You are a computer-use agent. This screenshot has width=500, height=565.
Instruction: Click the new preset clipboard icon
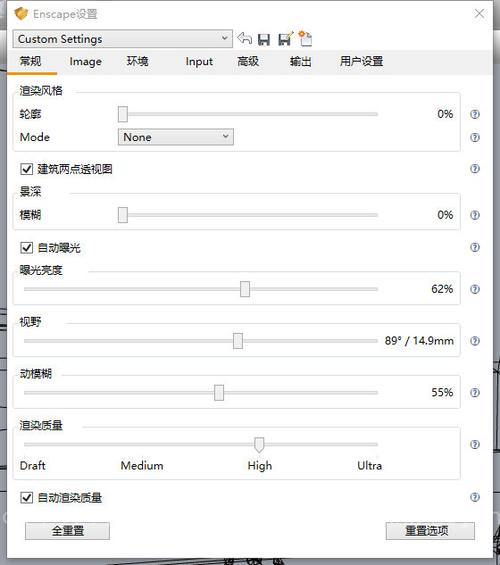[305, 38]
